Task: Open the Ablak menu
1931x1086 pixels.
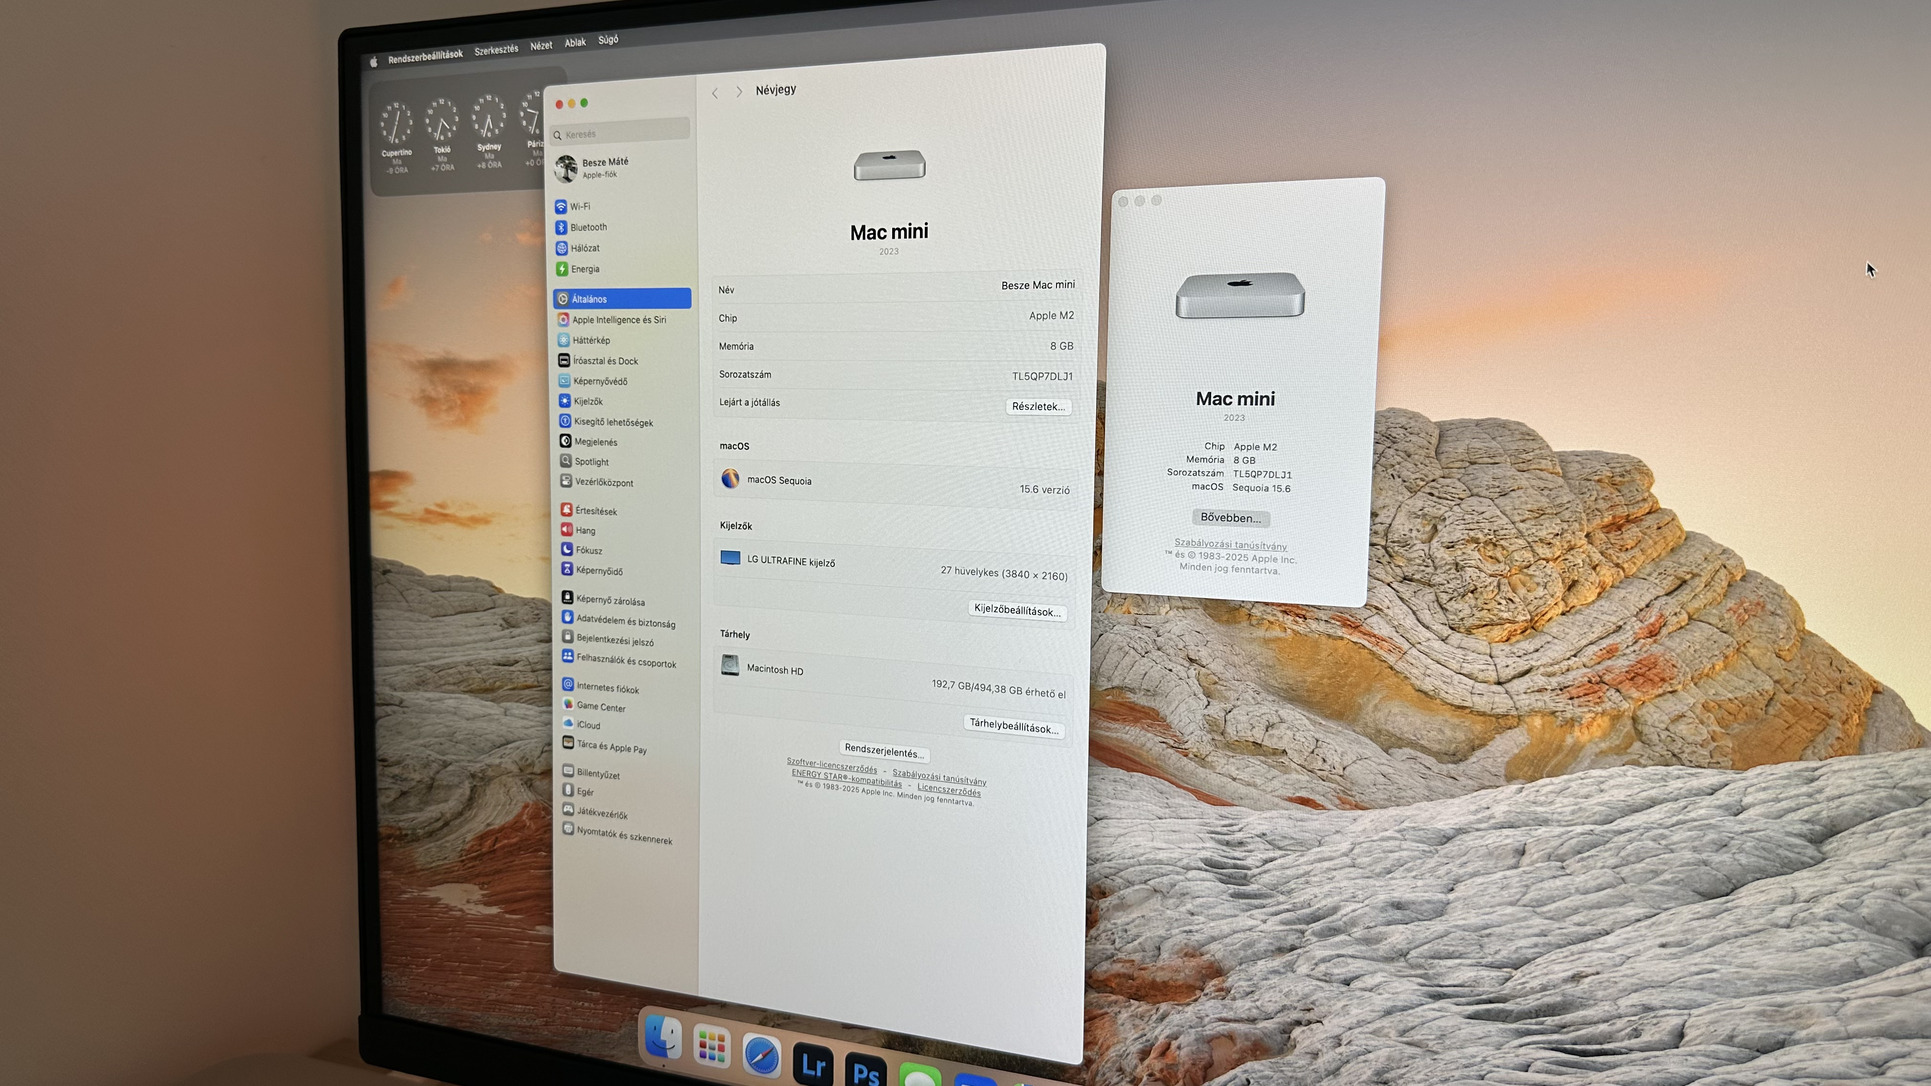Action: coord(575,43)
